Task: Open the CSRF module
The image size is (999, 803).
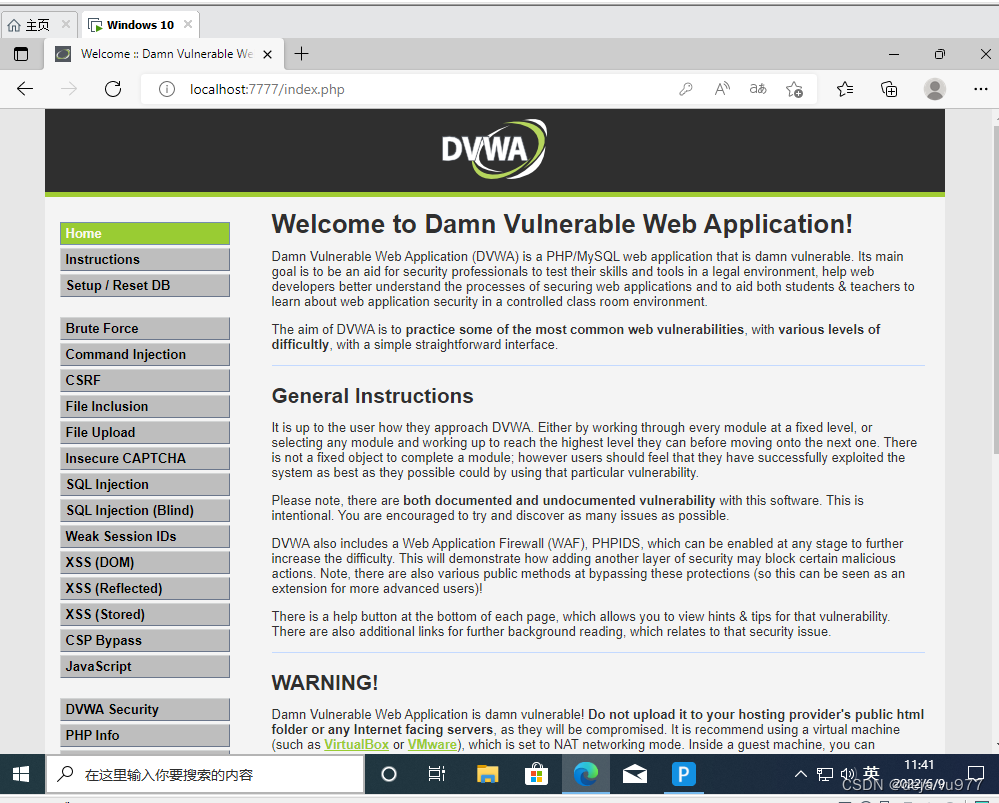Action: 145,380
